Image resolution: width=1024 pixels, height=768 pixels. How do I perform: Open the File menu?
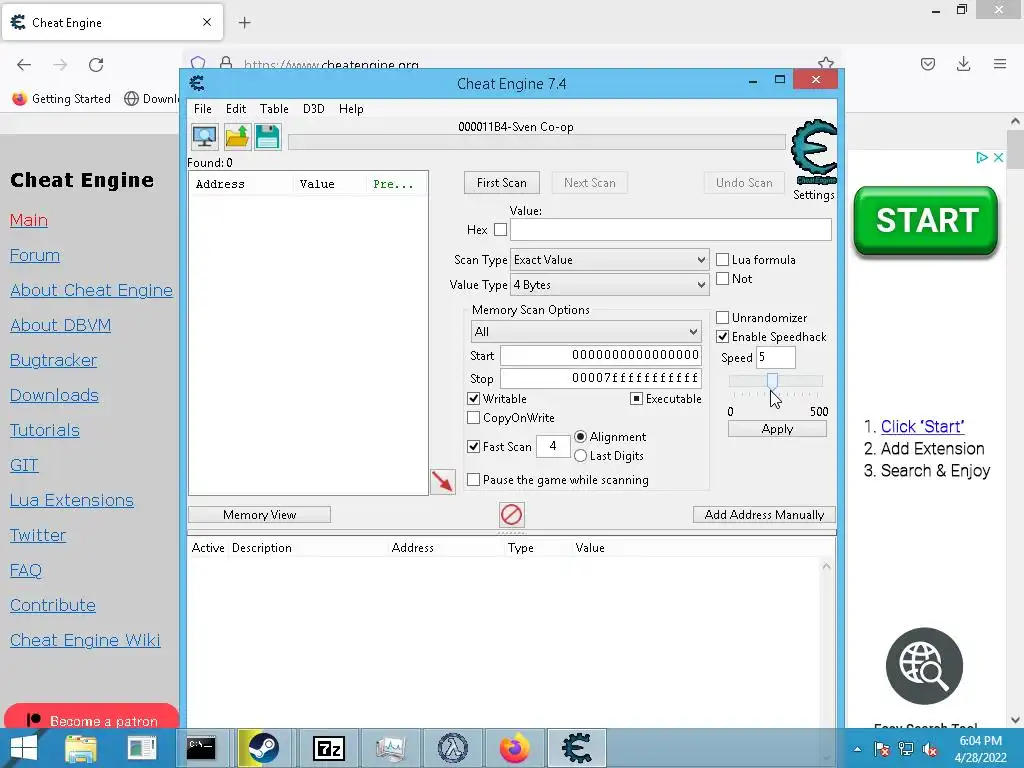coord(202,109)
